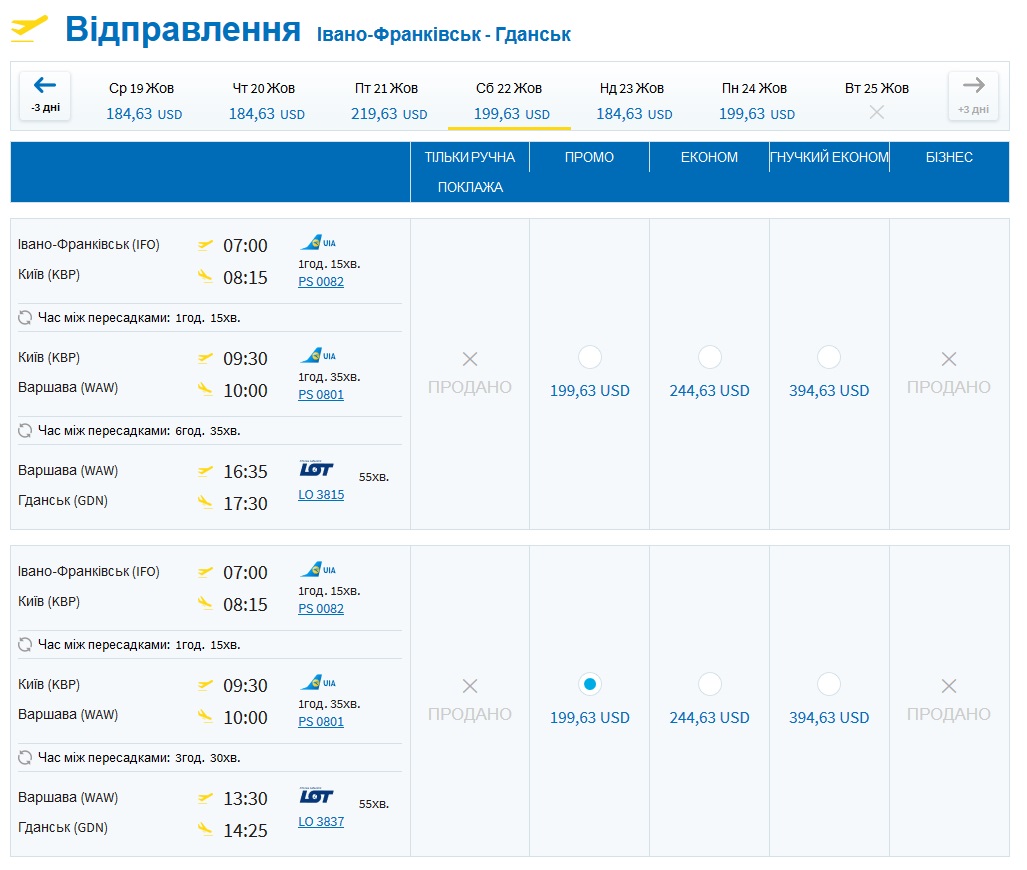The width and height of the screenshot is (1027, 870).
Task: Click the 6год. 35хв. layover refresh icon
Action: [26, 431]
